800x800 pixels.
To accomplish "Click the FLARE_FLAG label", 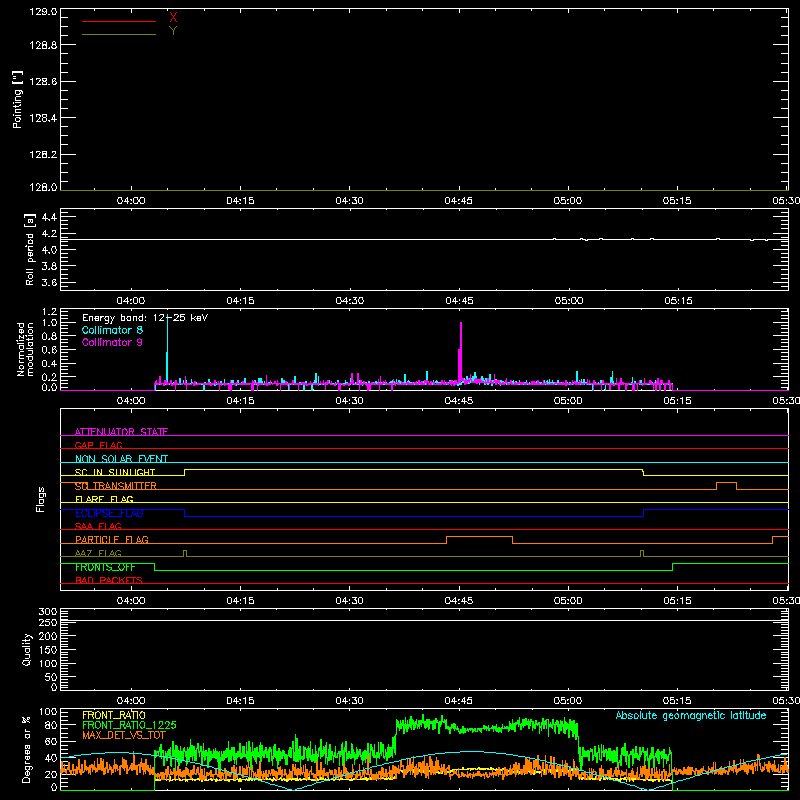I will (104, 499).
